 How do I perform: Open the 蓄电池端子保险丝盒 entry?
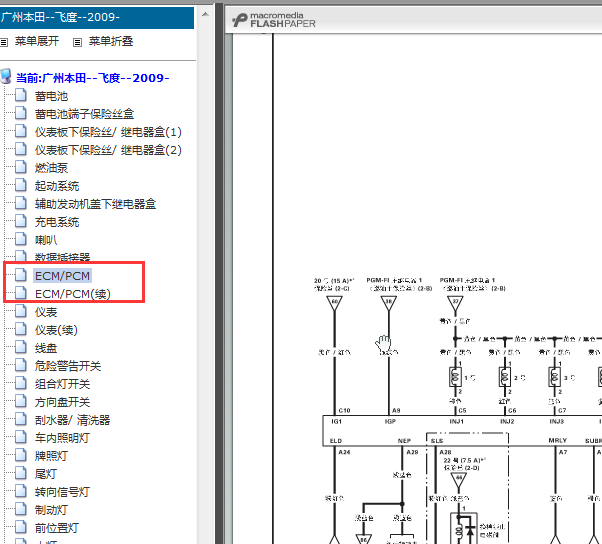84,114
